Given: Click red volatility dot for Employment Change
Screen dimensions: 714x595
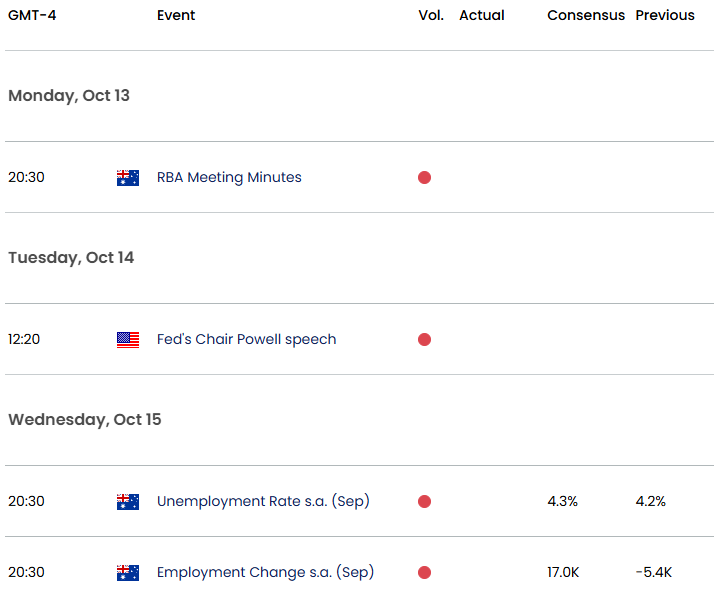Looking at the screenshot, I should 424,573.
